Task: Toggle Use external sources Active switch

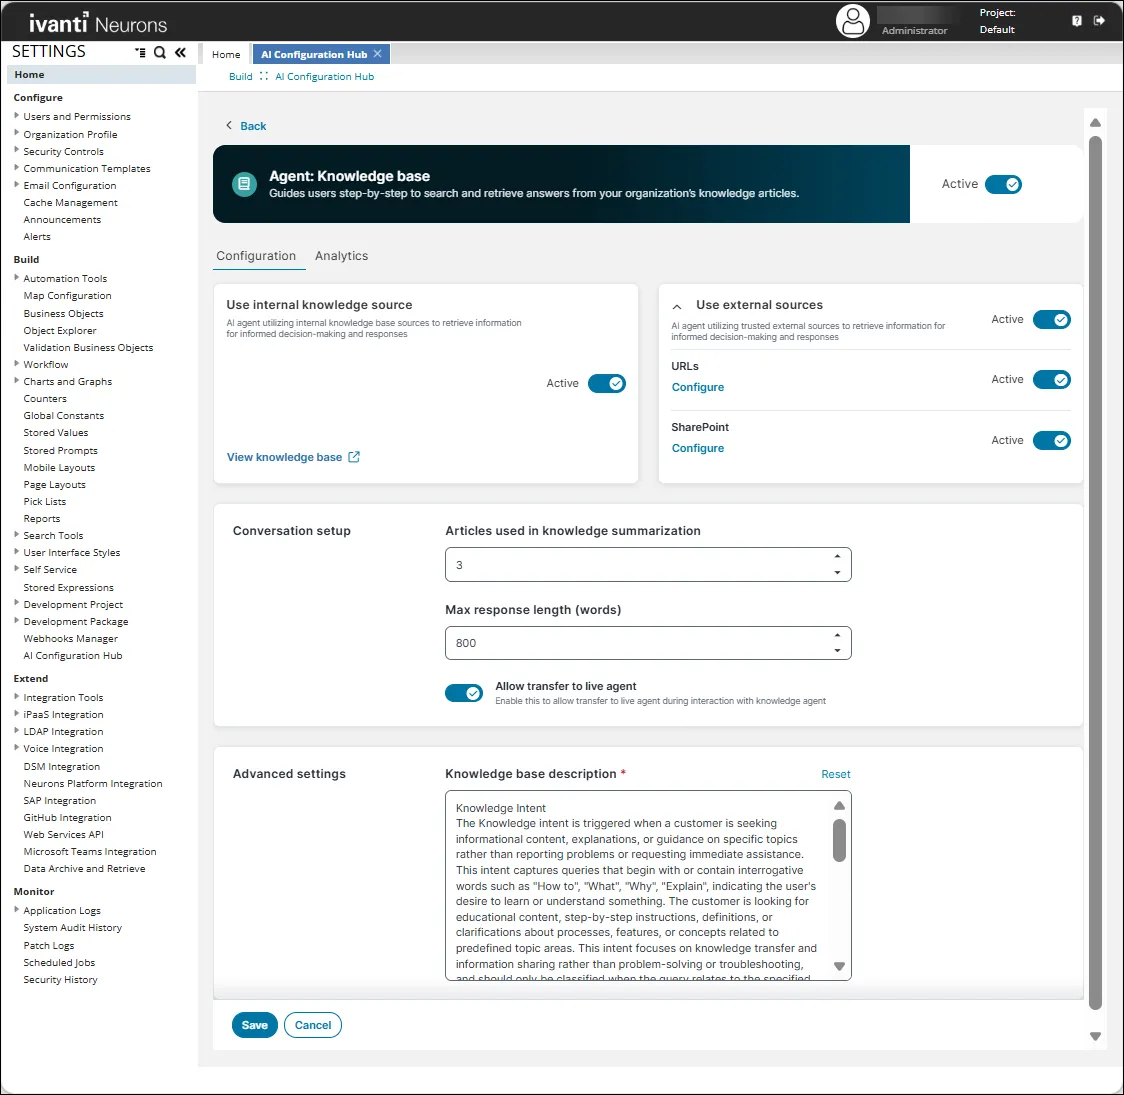Action: pyautogui.click(x=1051, y=320)
